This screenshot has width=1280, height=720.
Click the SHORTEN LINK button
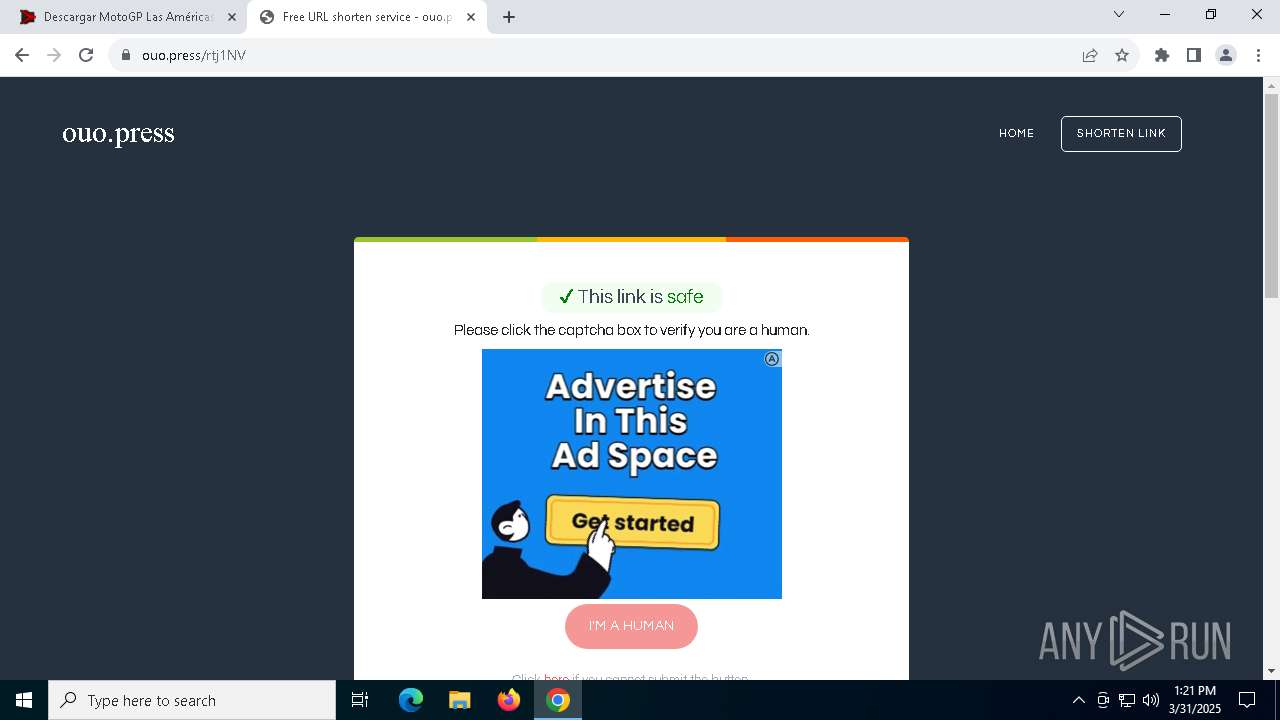click(x=1121, y=134)
